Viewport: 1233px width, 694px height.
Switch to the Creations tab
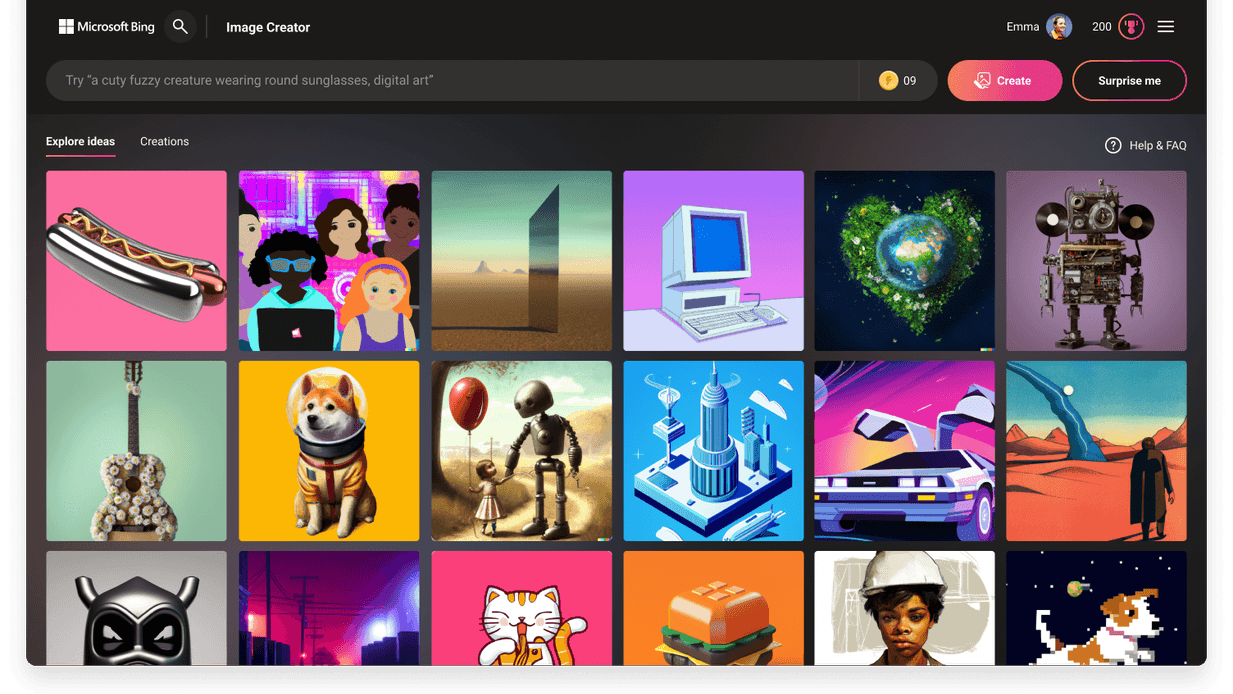[164, 141]
